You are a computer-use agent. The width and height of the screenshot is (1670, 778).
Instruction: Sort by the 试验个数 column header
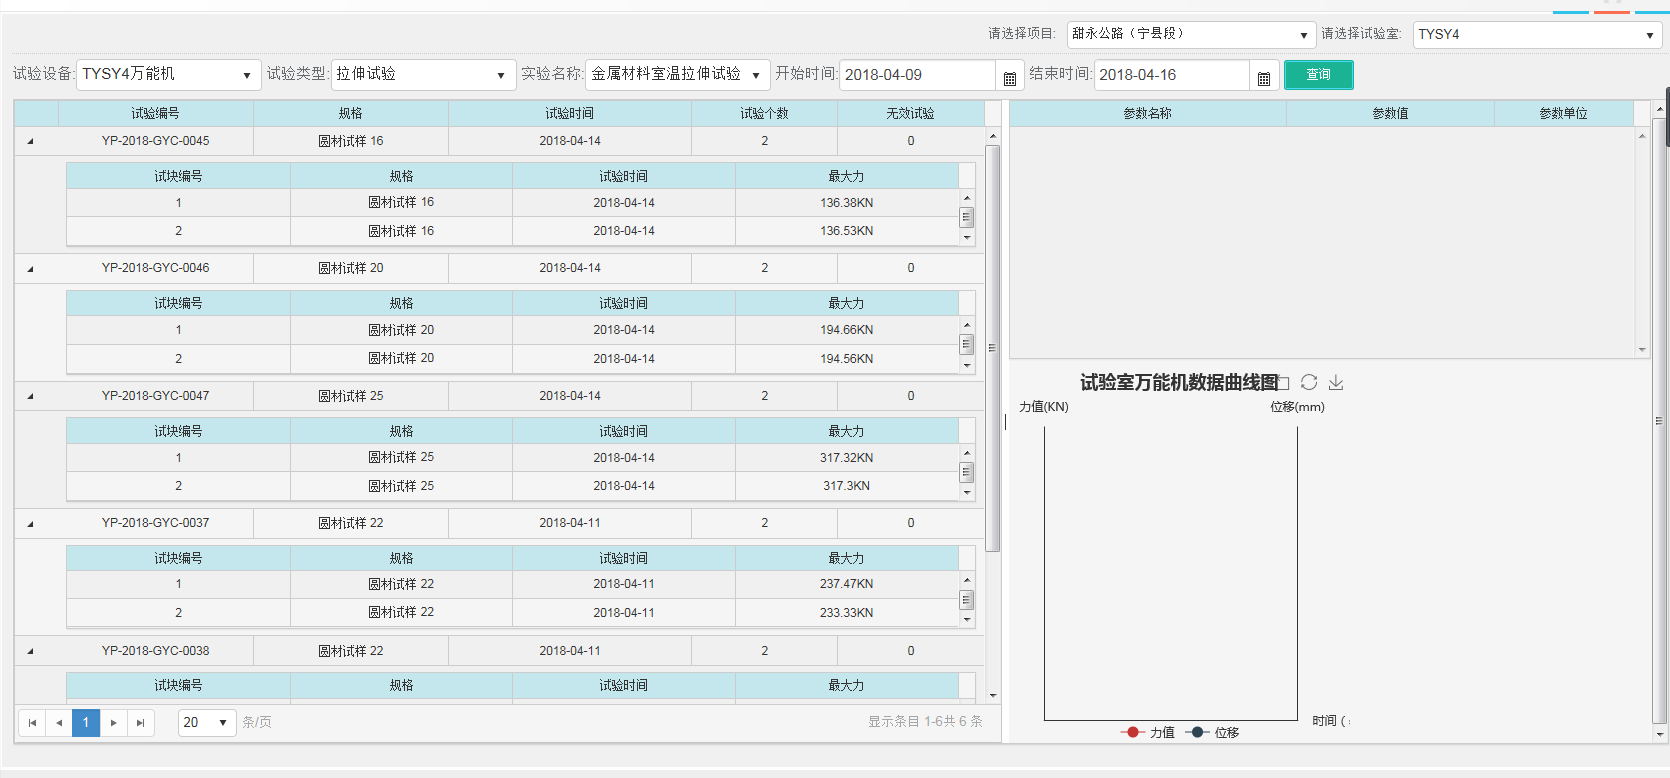[764, 113]
